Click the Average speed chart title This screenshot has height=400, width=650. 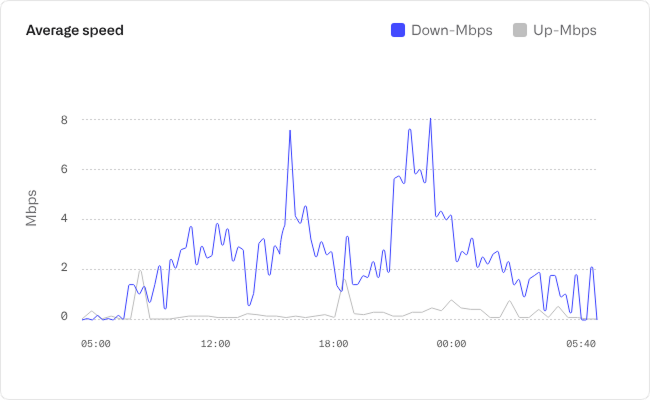pos(75,30)
